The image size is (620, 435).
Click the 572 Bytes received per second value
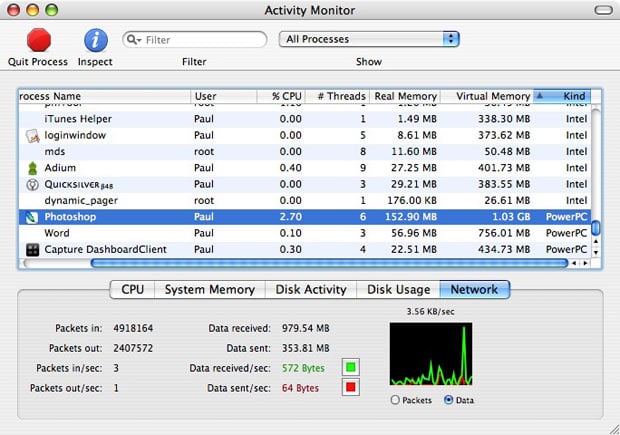tap(303, 368)
